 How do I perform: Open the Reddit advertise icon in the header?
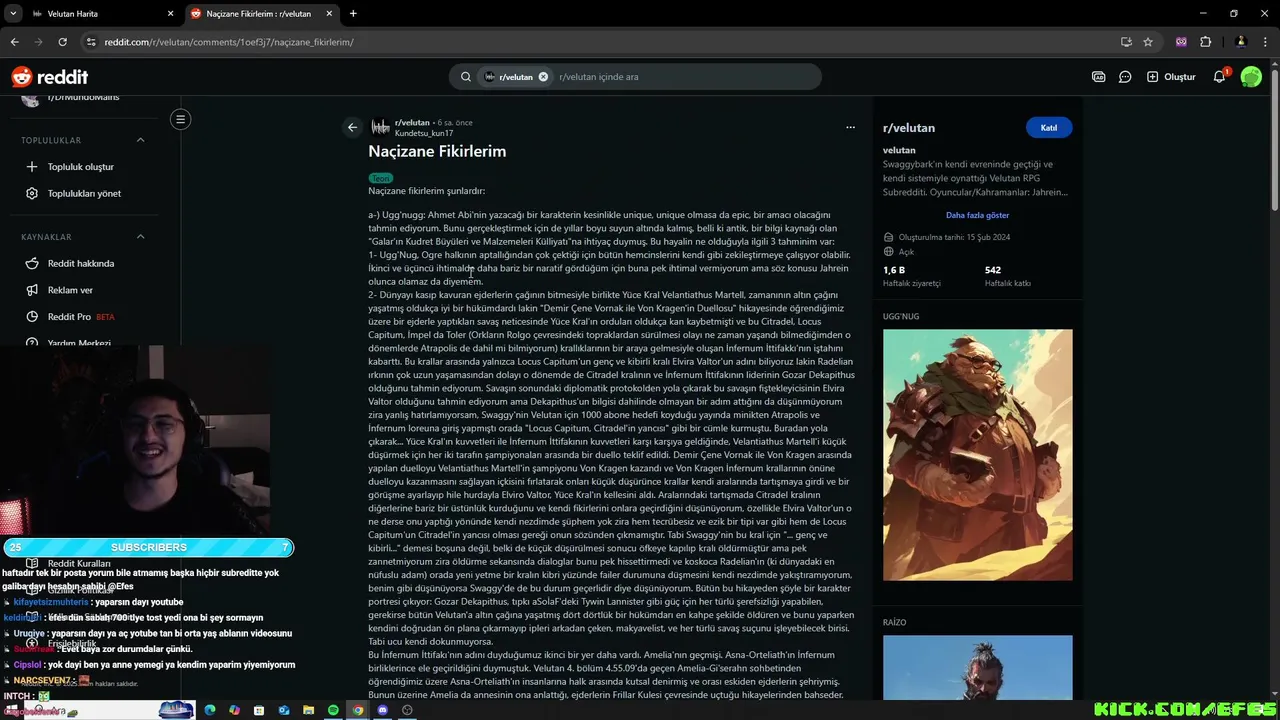coord(1099,77)
